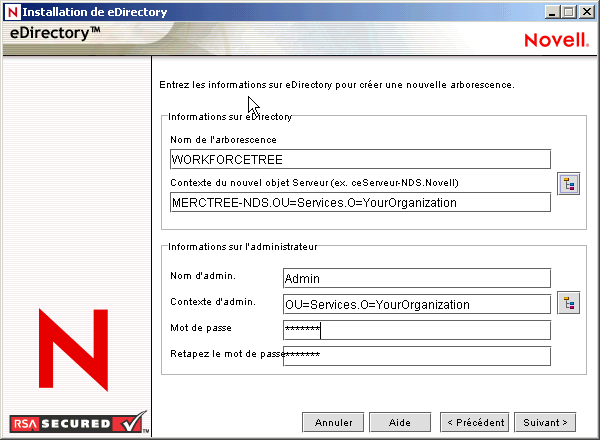Open tree browser for admin context

(x=568, y=303)
